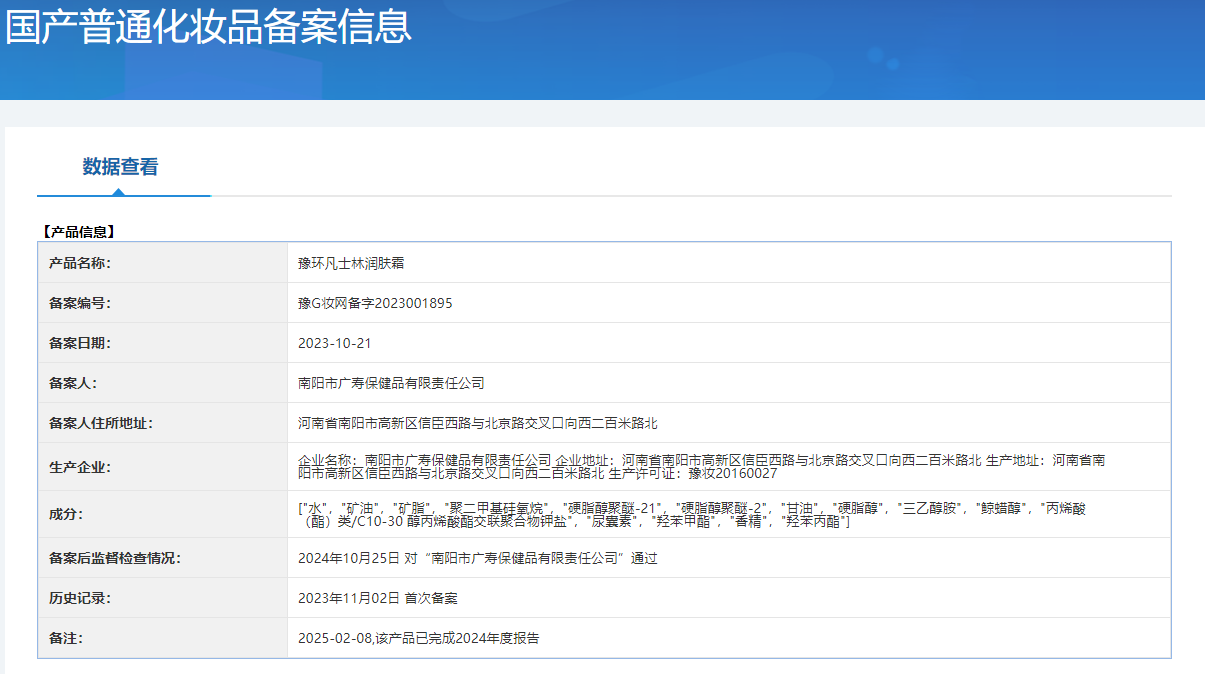1205x674 pixels.
Task: Click the 备案日期 row label
Action: (x=79, y=343)
